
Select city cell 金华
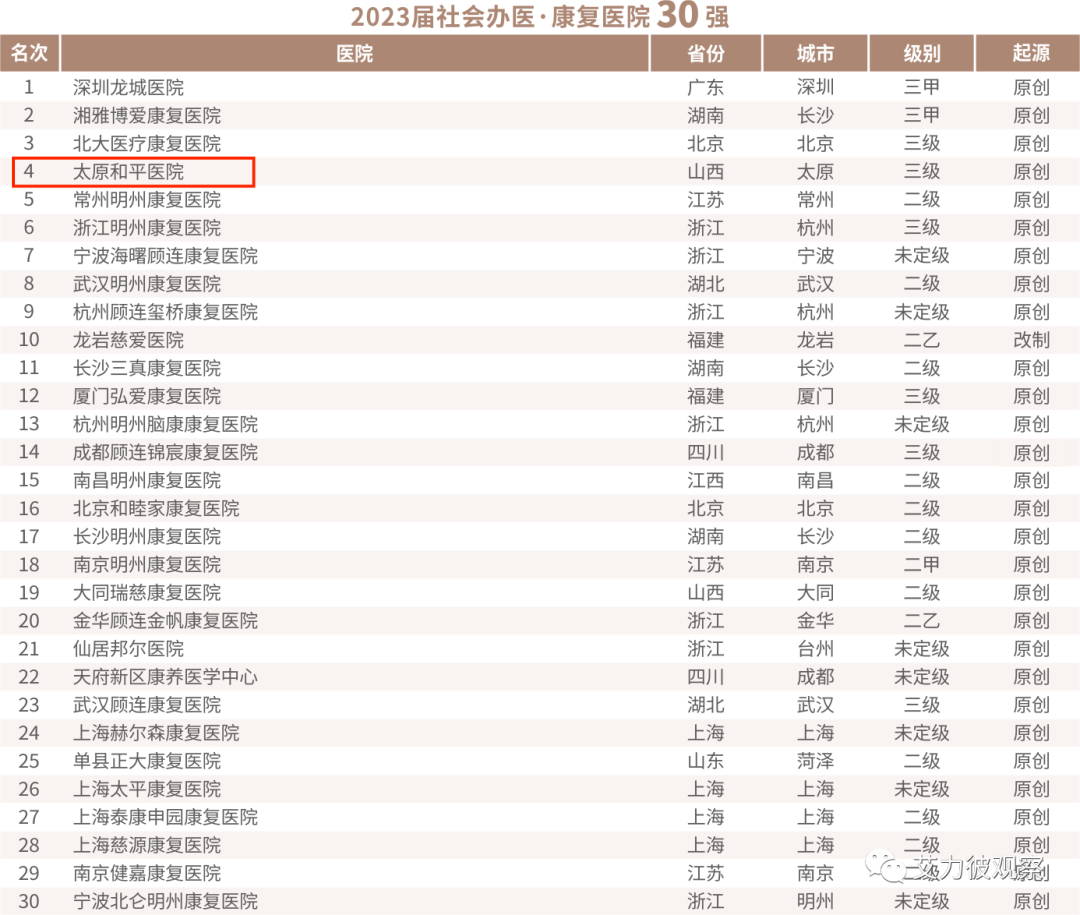(816, 621)
